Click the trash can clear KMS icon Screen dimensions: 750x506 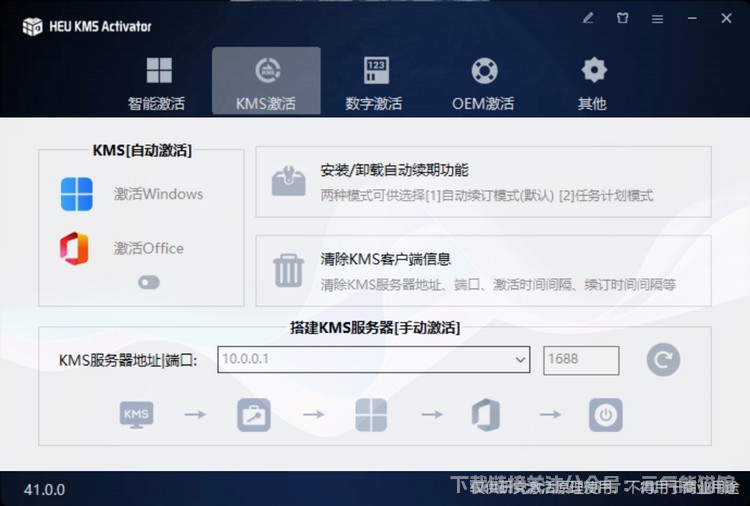[289, 270]
